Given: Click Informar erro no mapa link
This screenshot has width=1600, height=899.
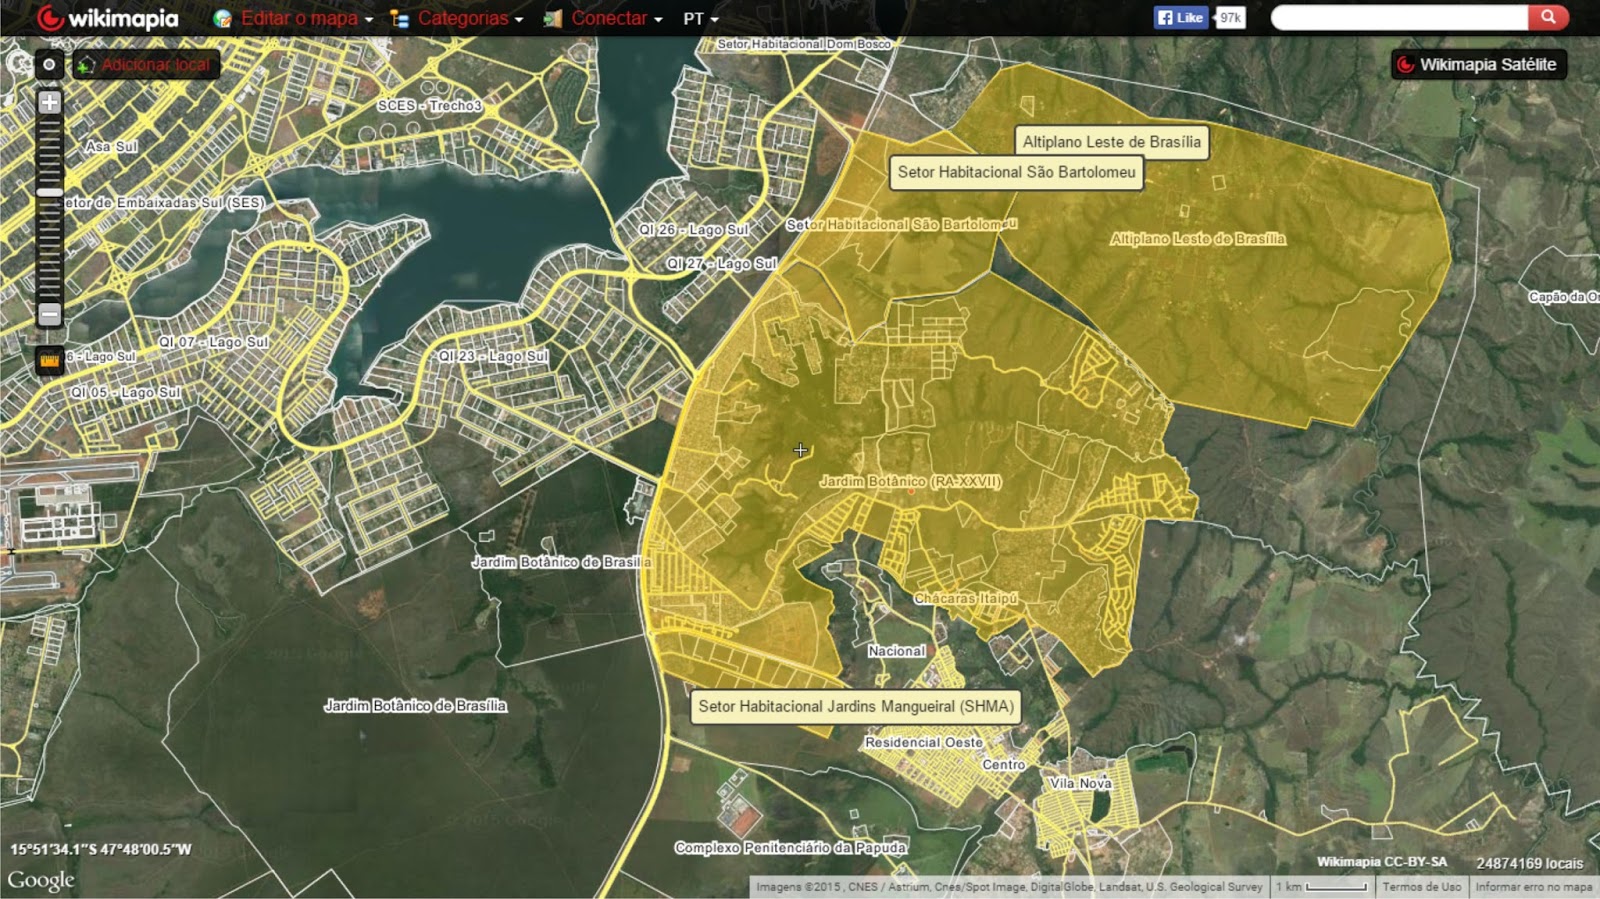Looking at the screenshot, I should [1533, 887].
